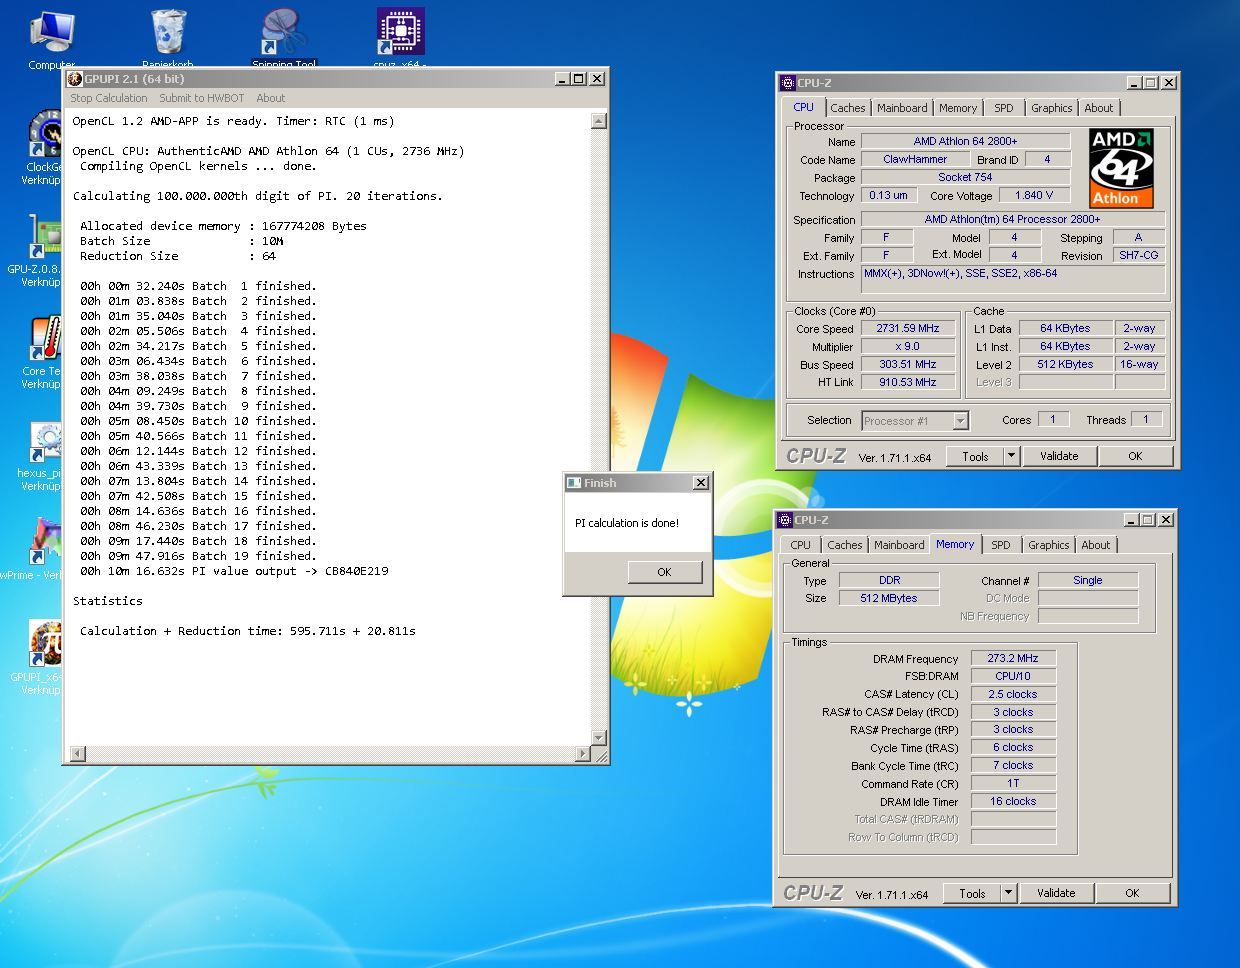Image resolution: width=1240 pixels, height=968 pixels.
Task: Open Submit to HWBOT menu
Action: (202, 98)
